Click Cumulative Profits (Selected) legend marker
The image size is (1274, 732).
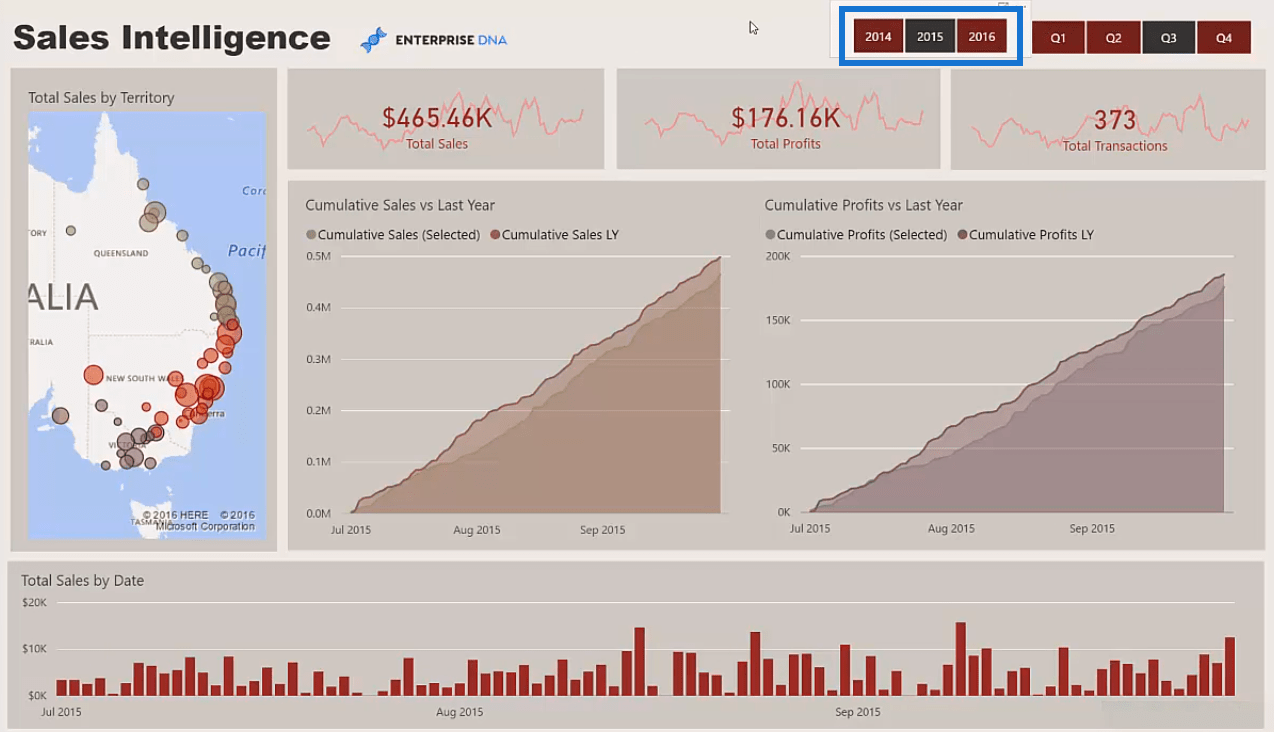click(771, 235)
